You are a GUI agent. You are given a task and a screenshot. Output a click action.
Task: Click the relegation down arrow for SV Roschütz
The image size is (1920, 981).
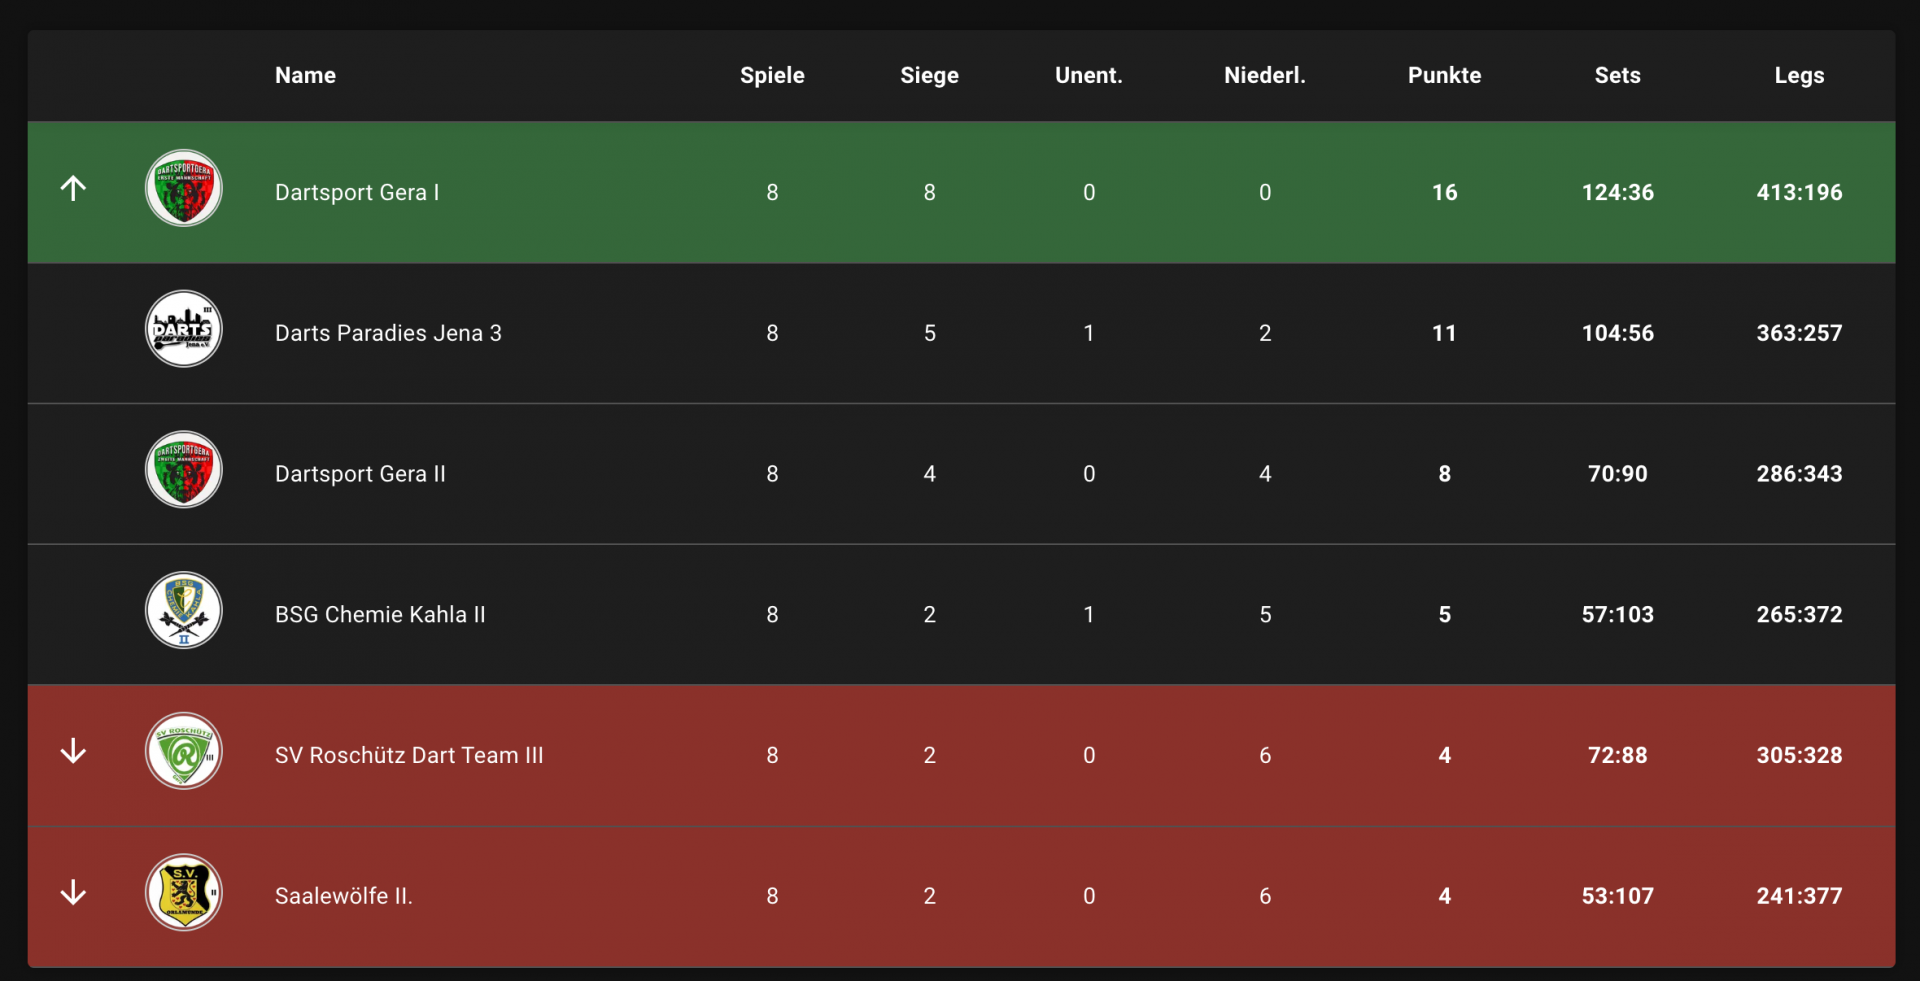pos(73,751)
